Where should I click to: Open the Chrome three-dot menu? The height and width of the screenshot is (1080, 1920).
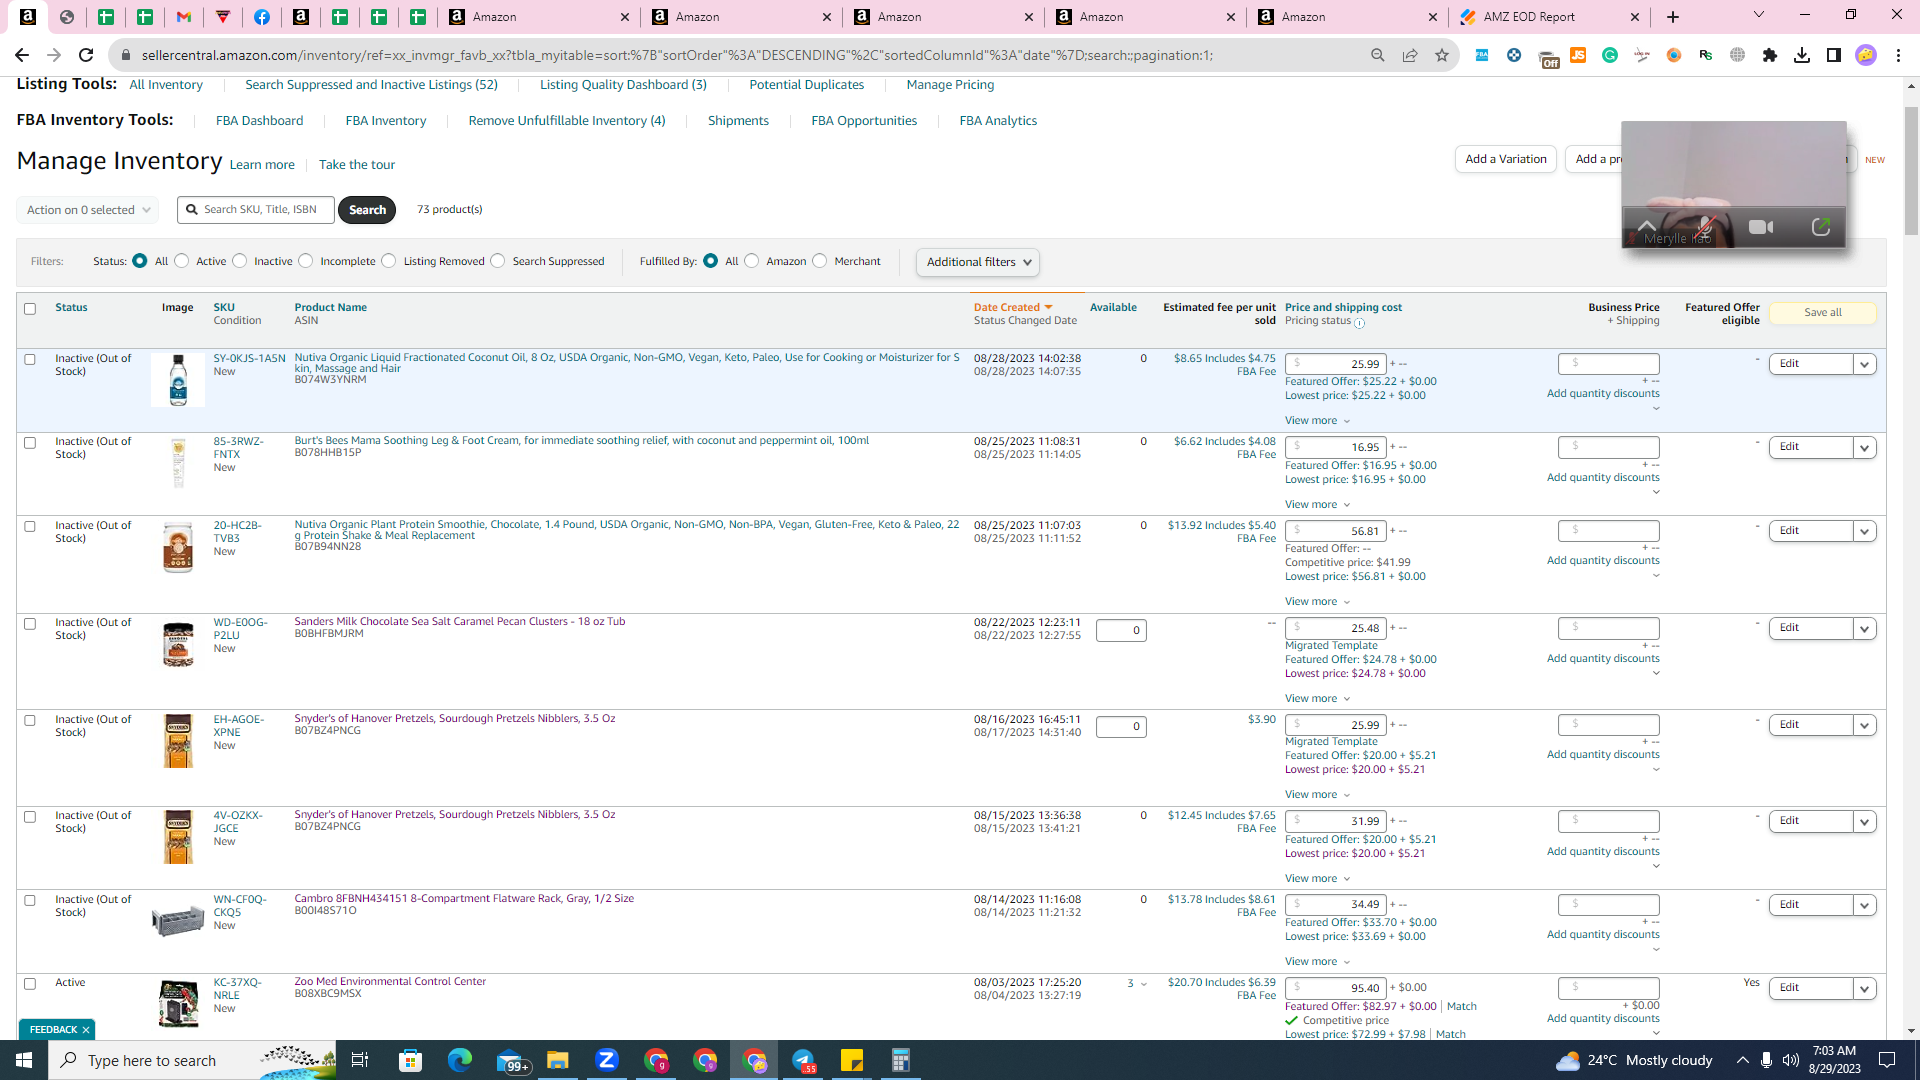pos(1898,55)
